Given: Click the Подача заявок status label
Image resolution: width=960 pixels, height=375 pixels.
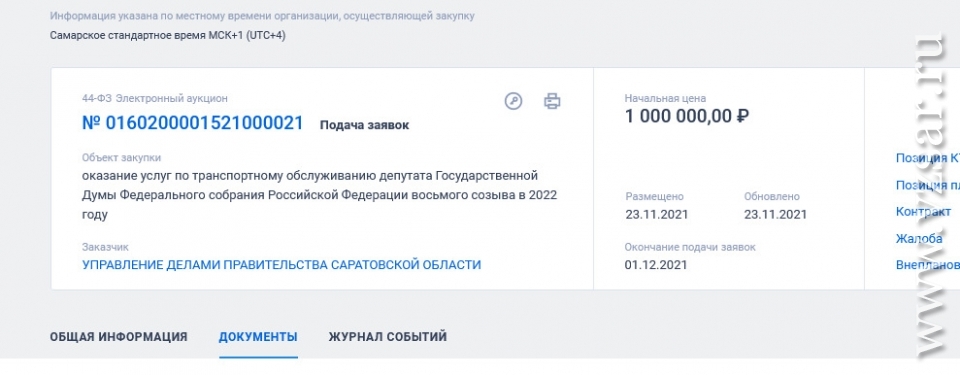Looking at the screenshot, I should tap(364, 125).
